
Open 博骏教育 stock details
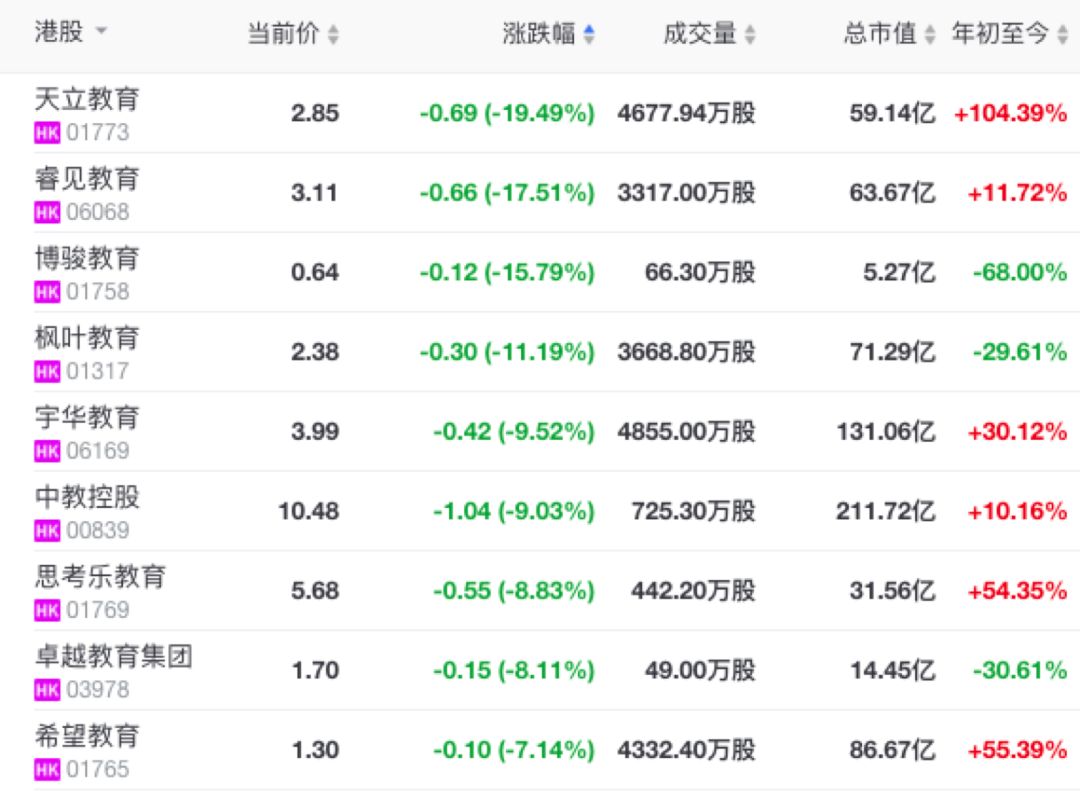click(87, 258)
